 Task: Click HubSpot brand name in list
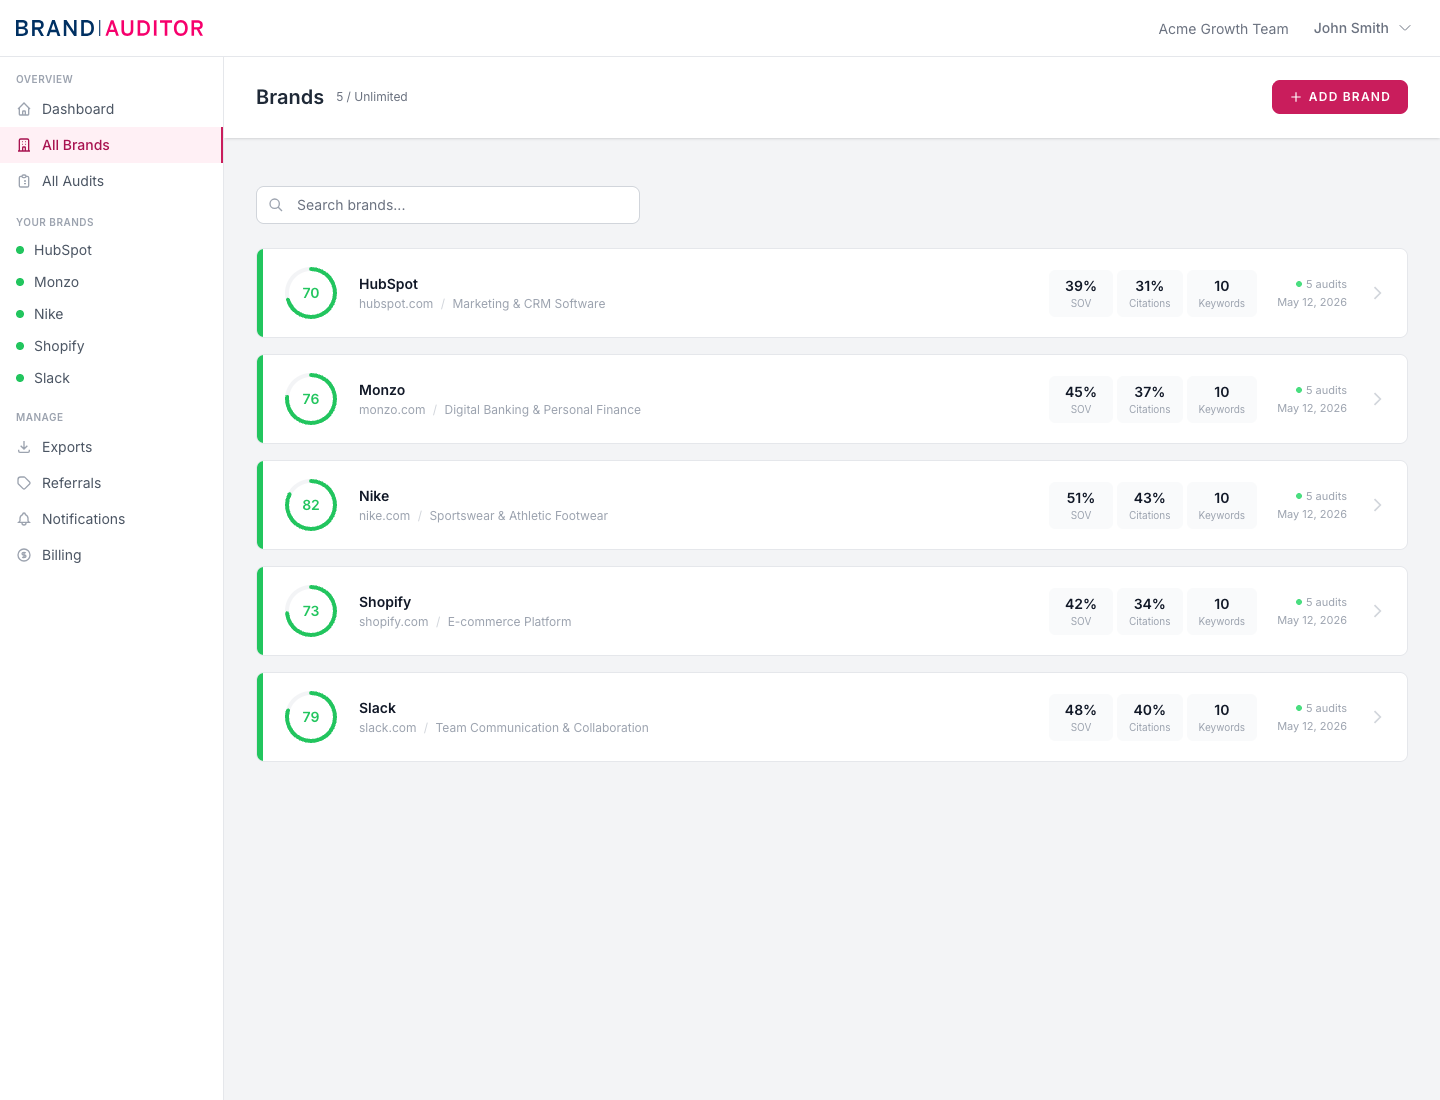coord(388,284)
